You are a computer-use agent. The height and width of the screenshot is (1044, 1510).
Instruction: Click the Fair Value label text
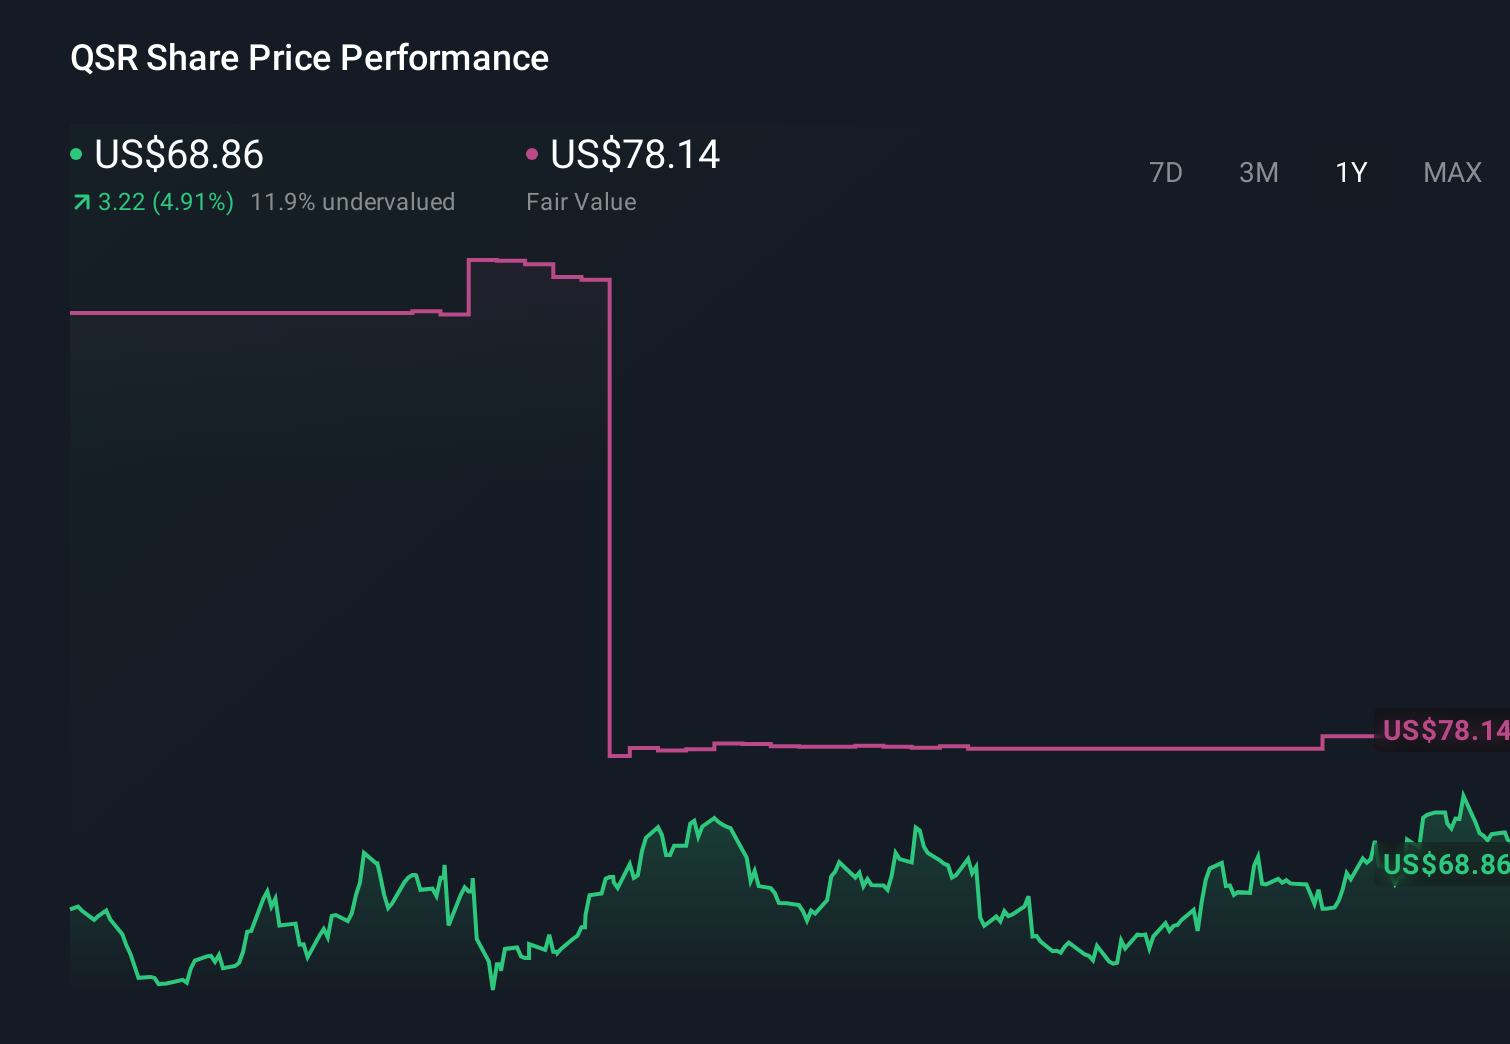point(580,202)
